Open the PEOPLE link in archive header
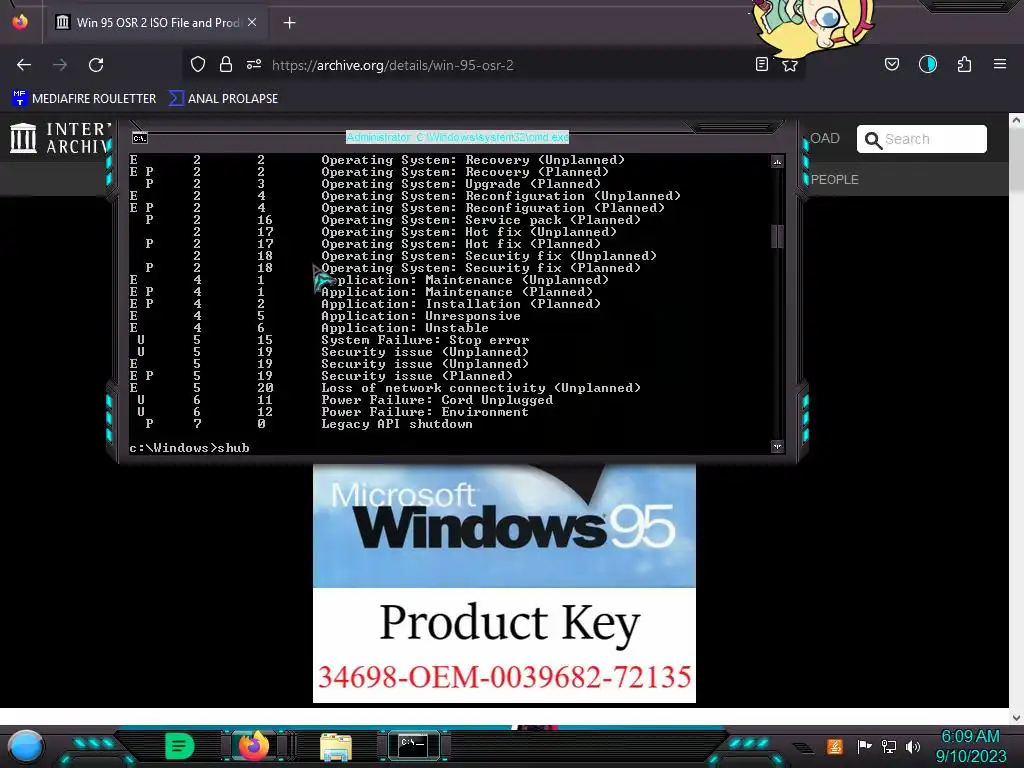The height and width of the screenshot is (768, 1024). (x=835, y=180)
